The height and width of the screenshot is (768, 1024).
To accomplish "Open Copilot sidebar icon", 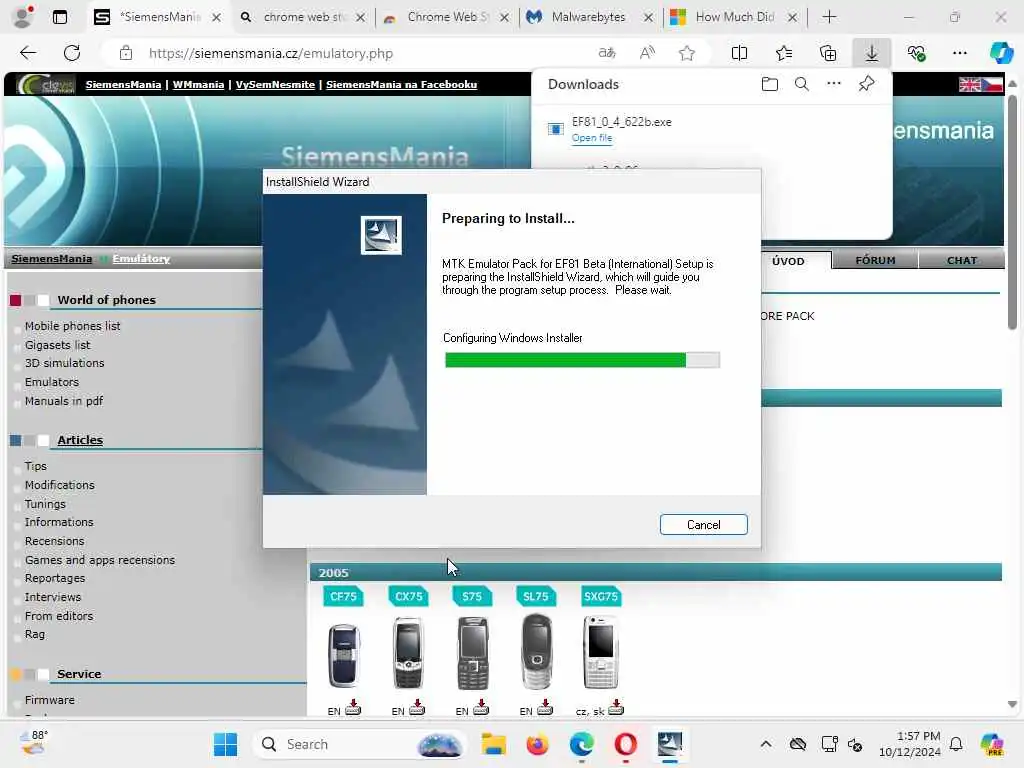I will [1001, 53].
